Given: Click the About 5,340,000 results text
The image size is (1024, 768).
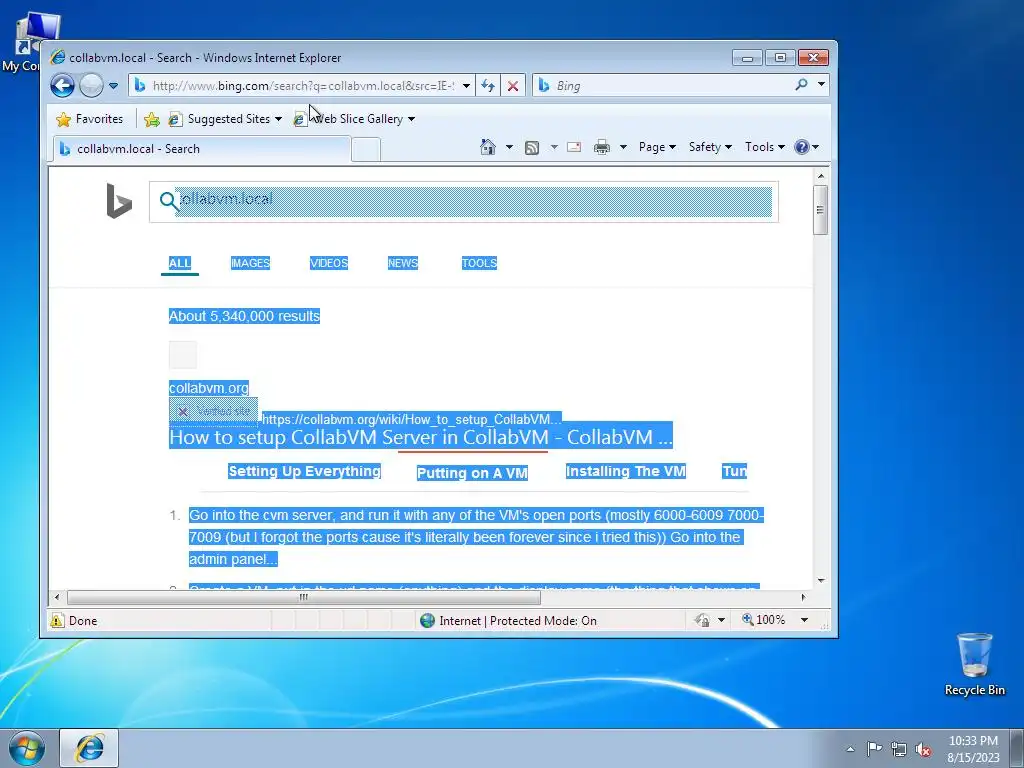Looking at the screenshot, I should tap(244, 316).
